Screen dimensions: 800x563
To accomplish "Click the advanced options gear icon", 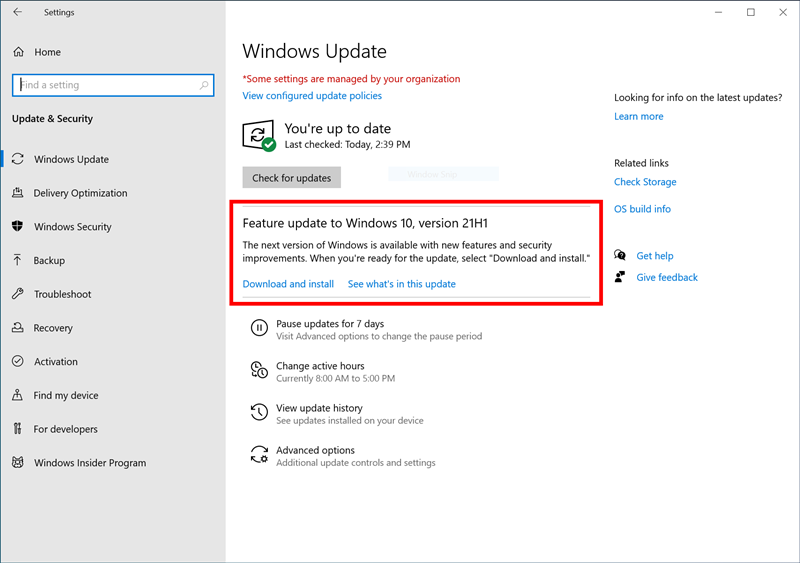I will point(259,454).
